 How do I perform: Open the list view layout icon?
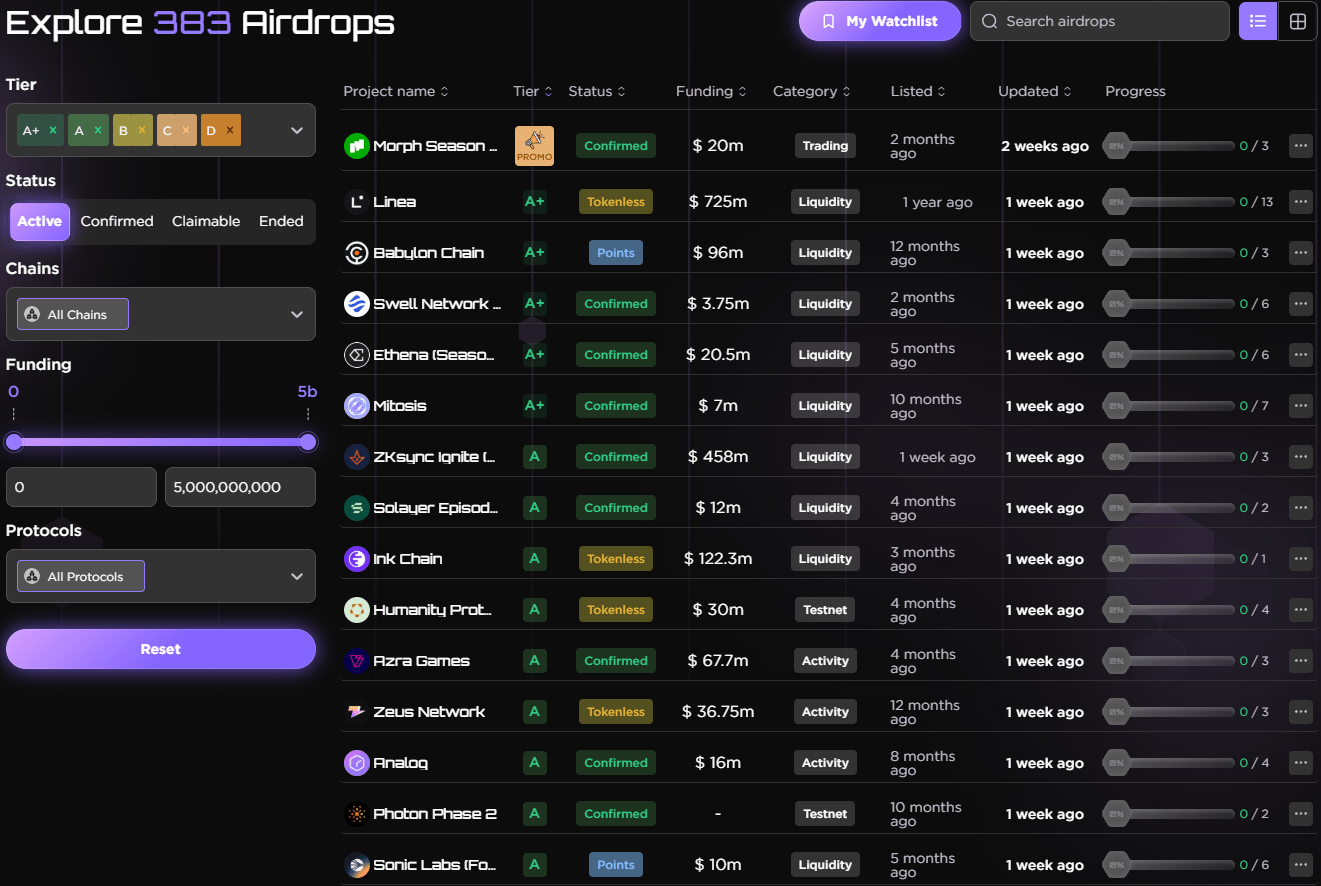pos(1257,20)
